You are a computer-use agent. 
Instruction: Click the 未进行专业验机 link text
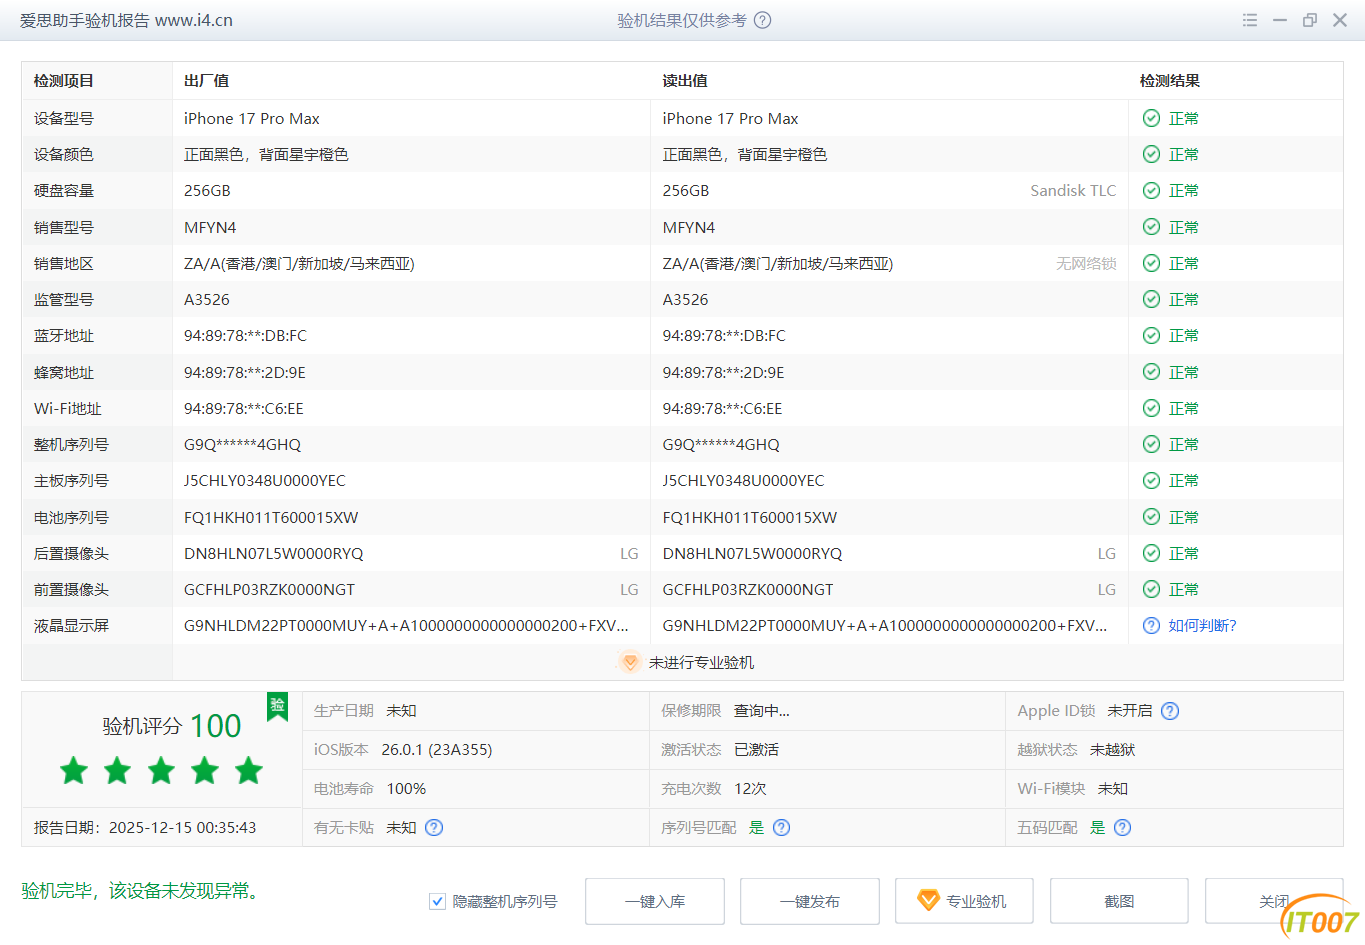702,662
